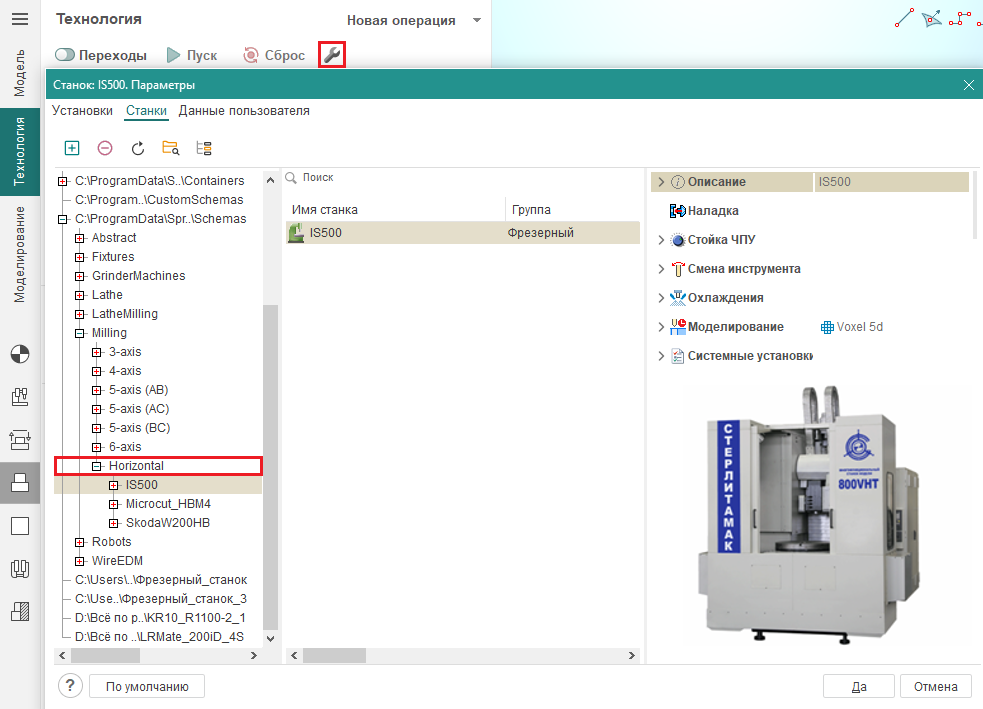Collapse the Horizontal tree node
Viewport: 983px width, 709px height.
(97, 466)
